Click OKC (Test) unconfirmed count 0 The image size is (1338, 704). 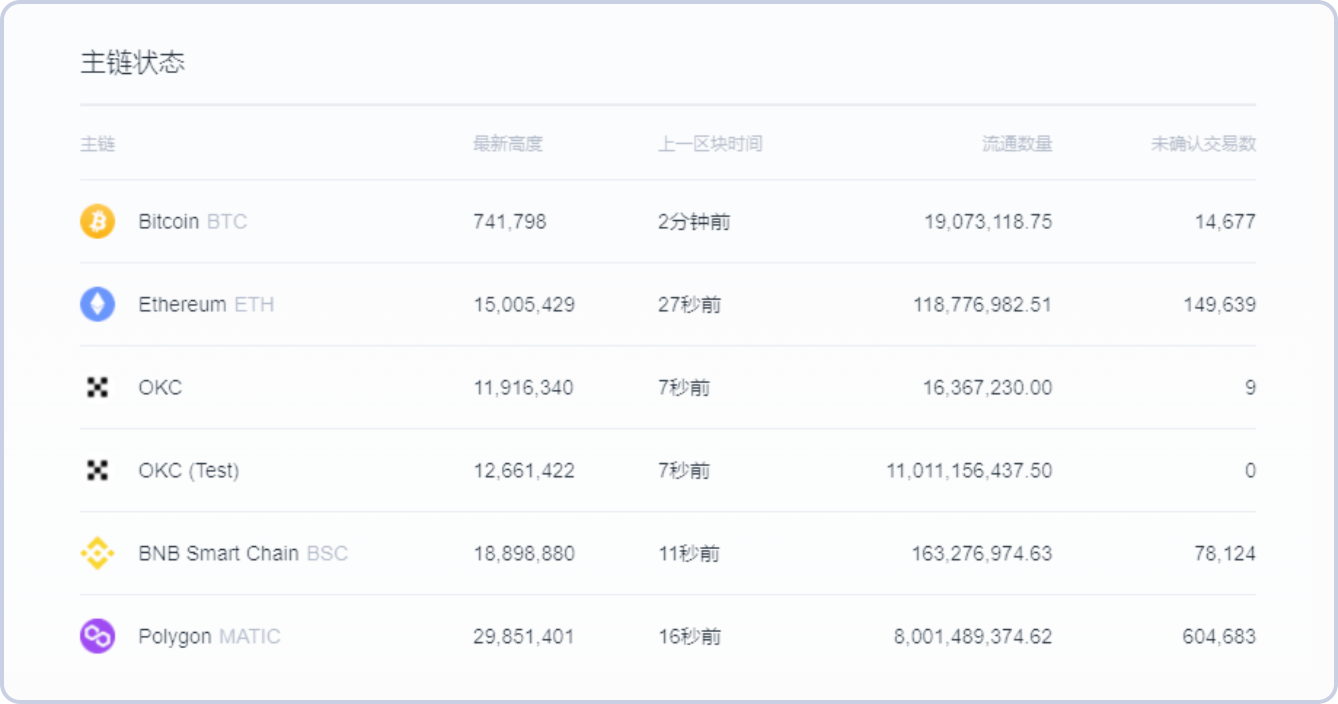pos(1250,470)
